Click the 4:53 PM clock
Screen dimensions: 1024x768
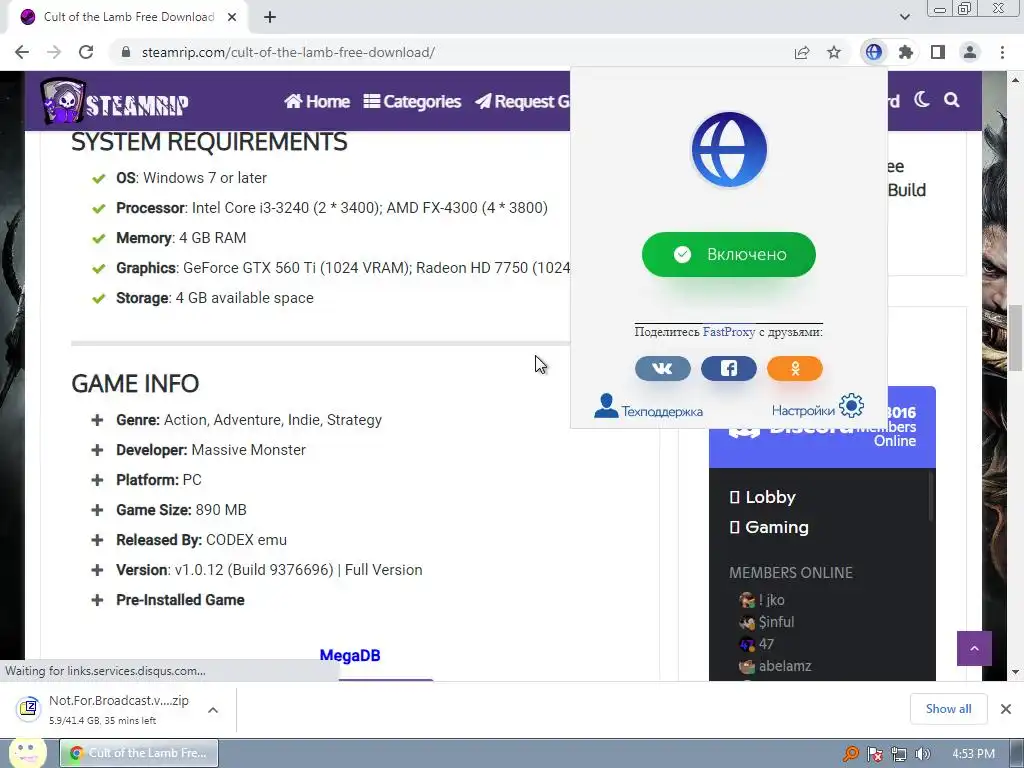tap(973, 754)
